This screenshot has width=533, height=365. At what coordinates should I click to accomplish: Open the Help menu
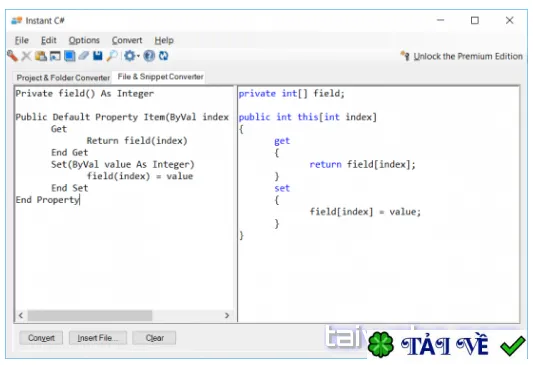click(164, 40)
